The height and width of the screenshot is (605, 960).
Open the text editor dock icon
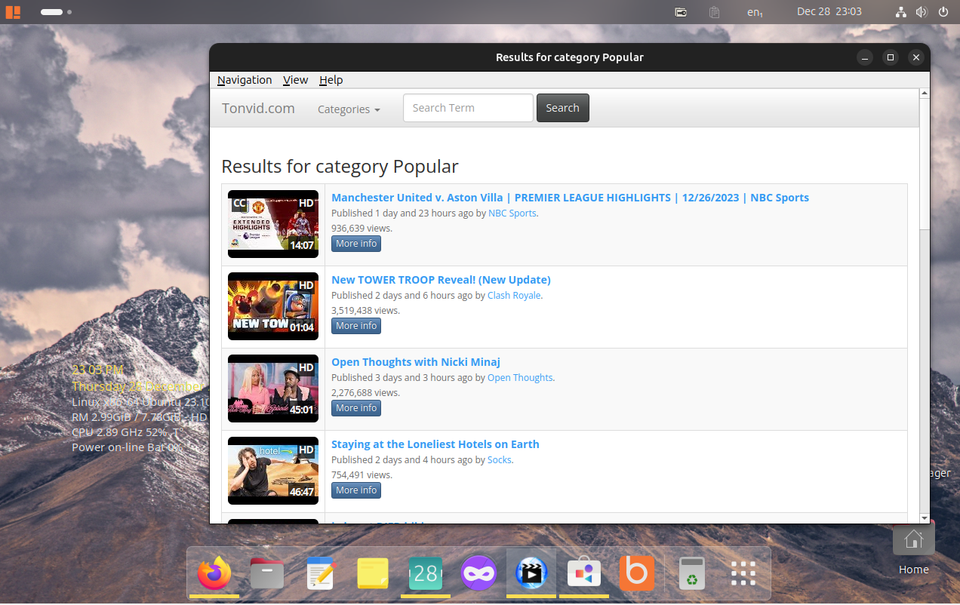point(320,573)
